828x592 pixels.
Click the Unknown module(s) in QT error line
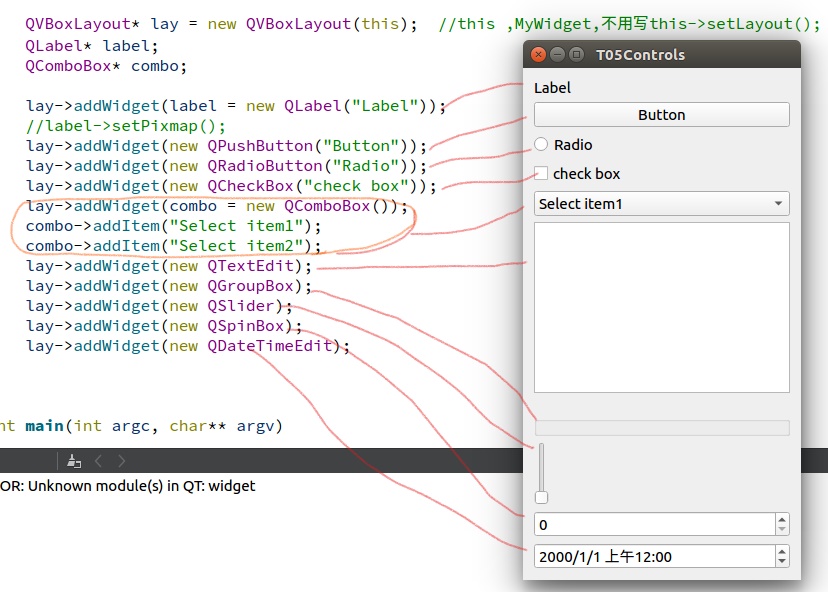[x=128, y=486]
